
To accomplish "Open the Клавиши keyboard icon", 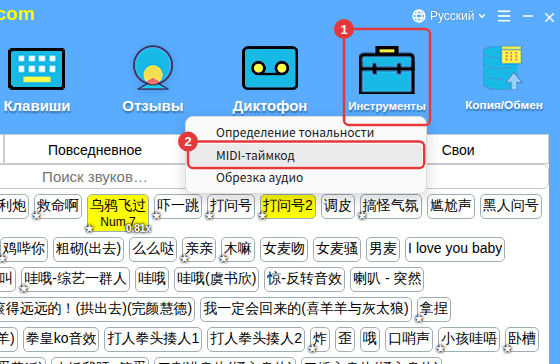I will coord(36,69).
